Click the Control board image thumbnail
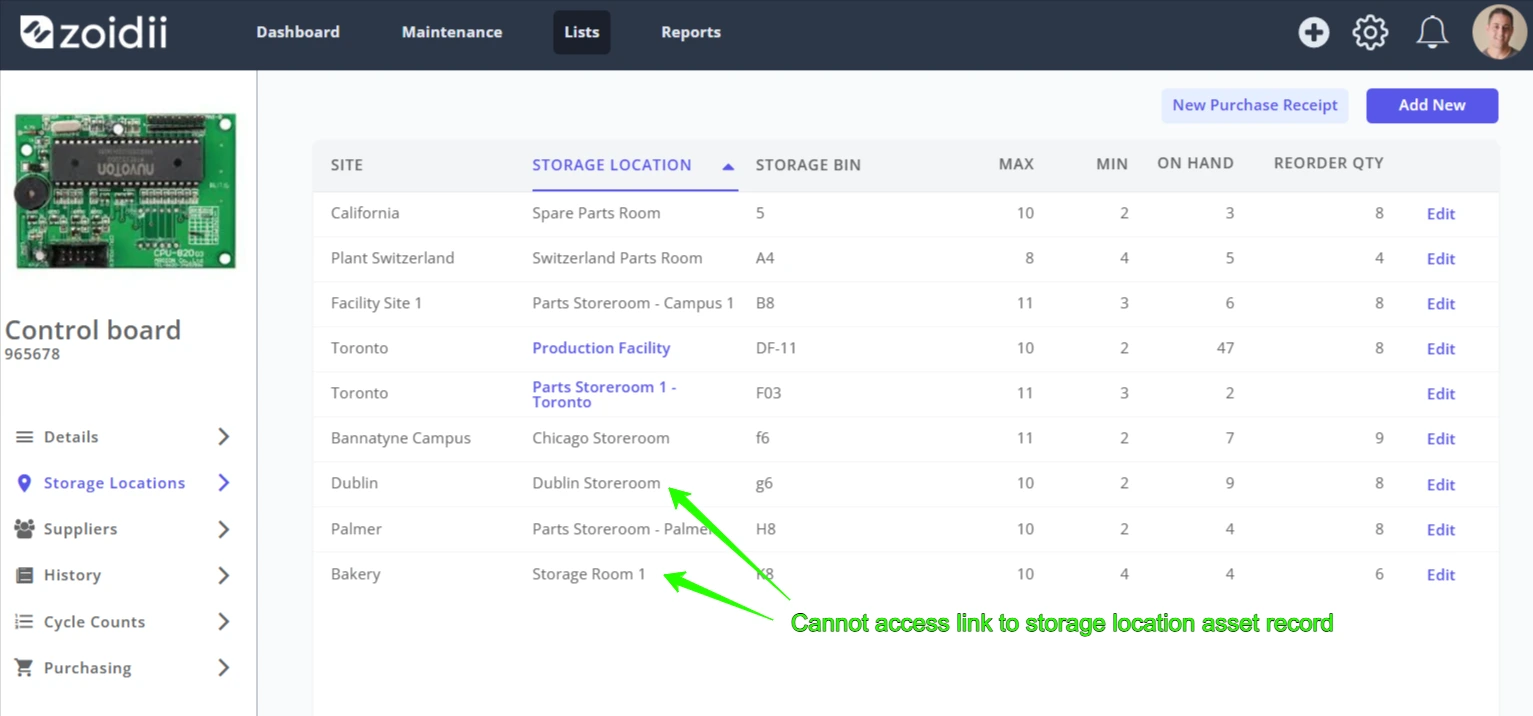 point(126,190)
